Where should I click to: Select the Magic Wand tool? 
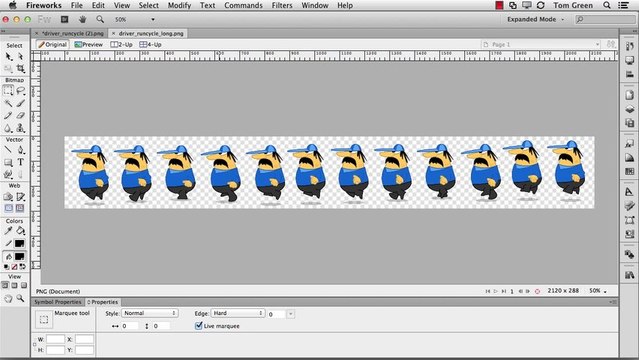coord(9,103)
